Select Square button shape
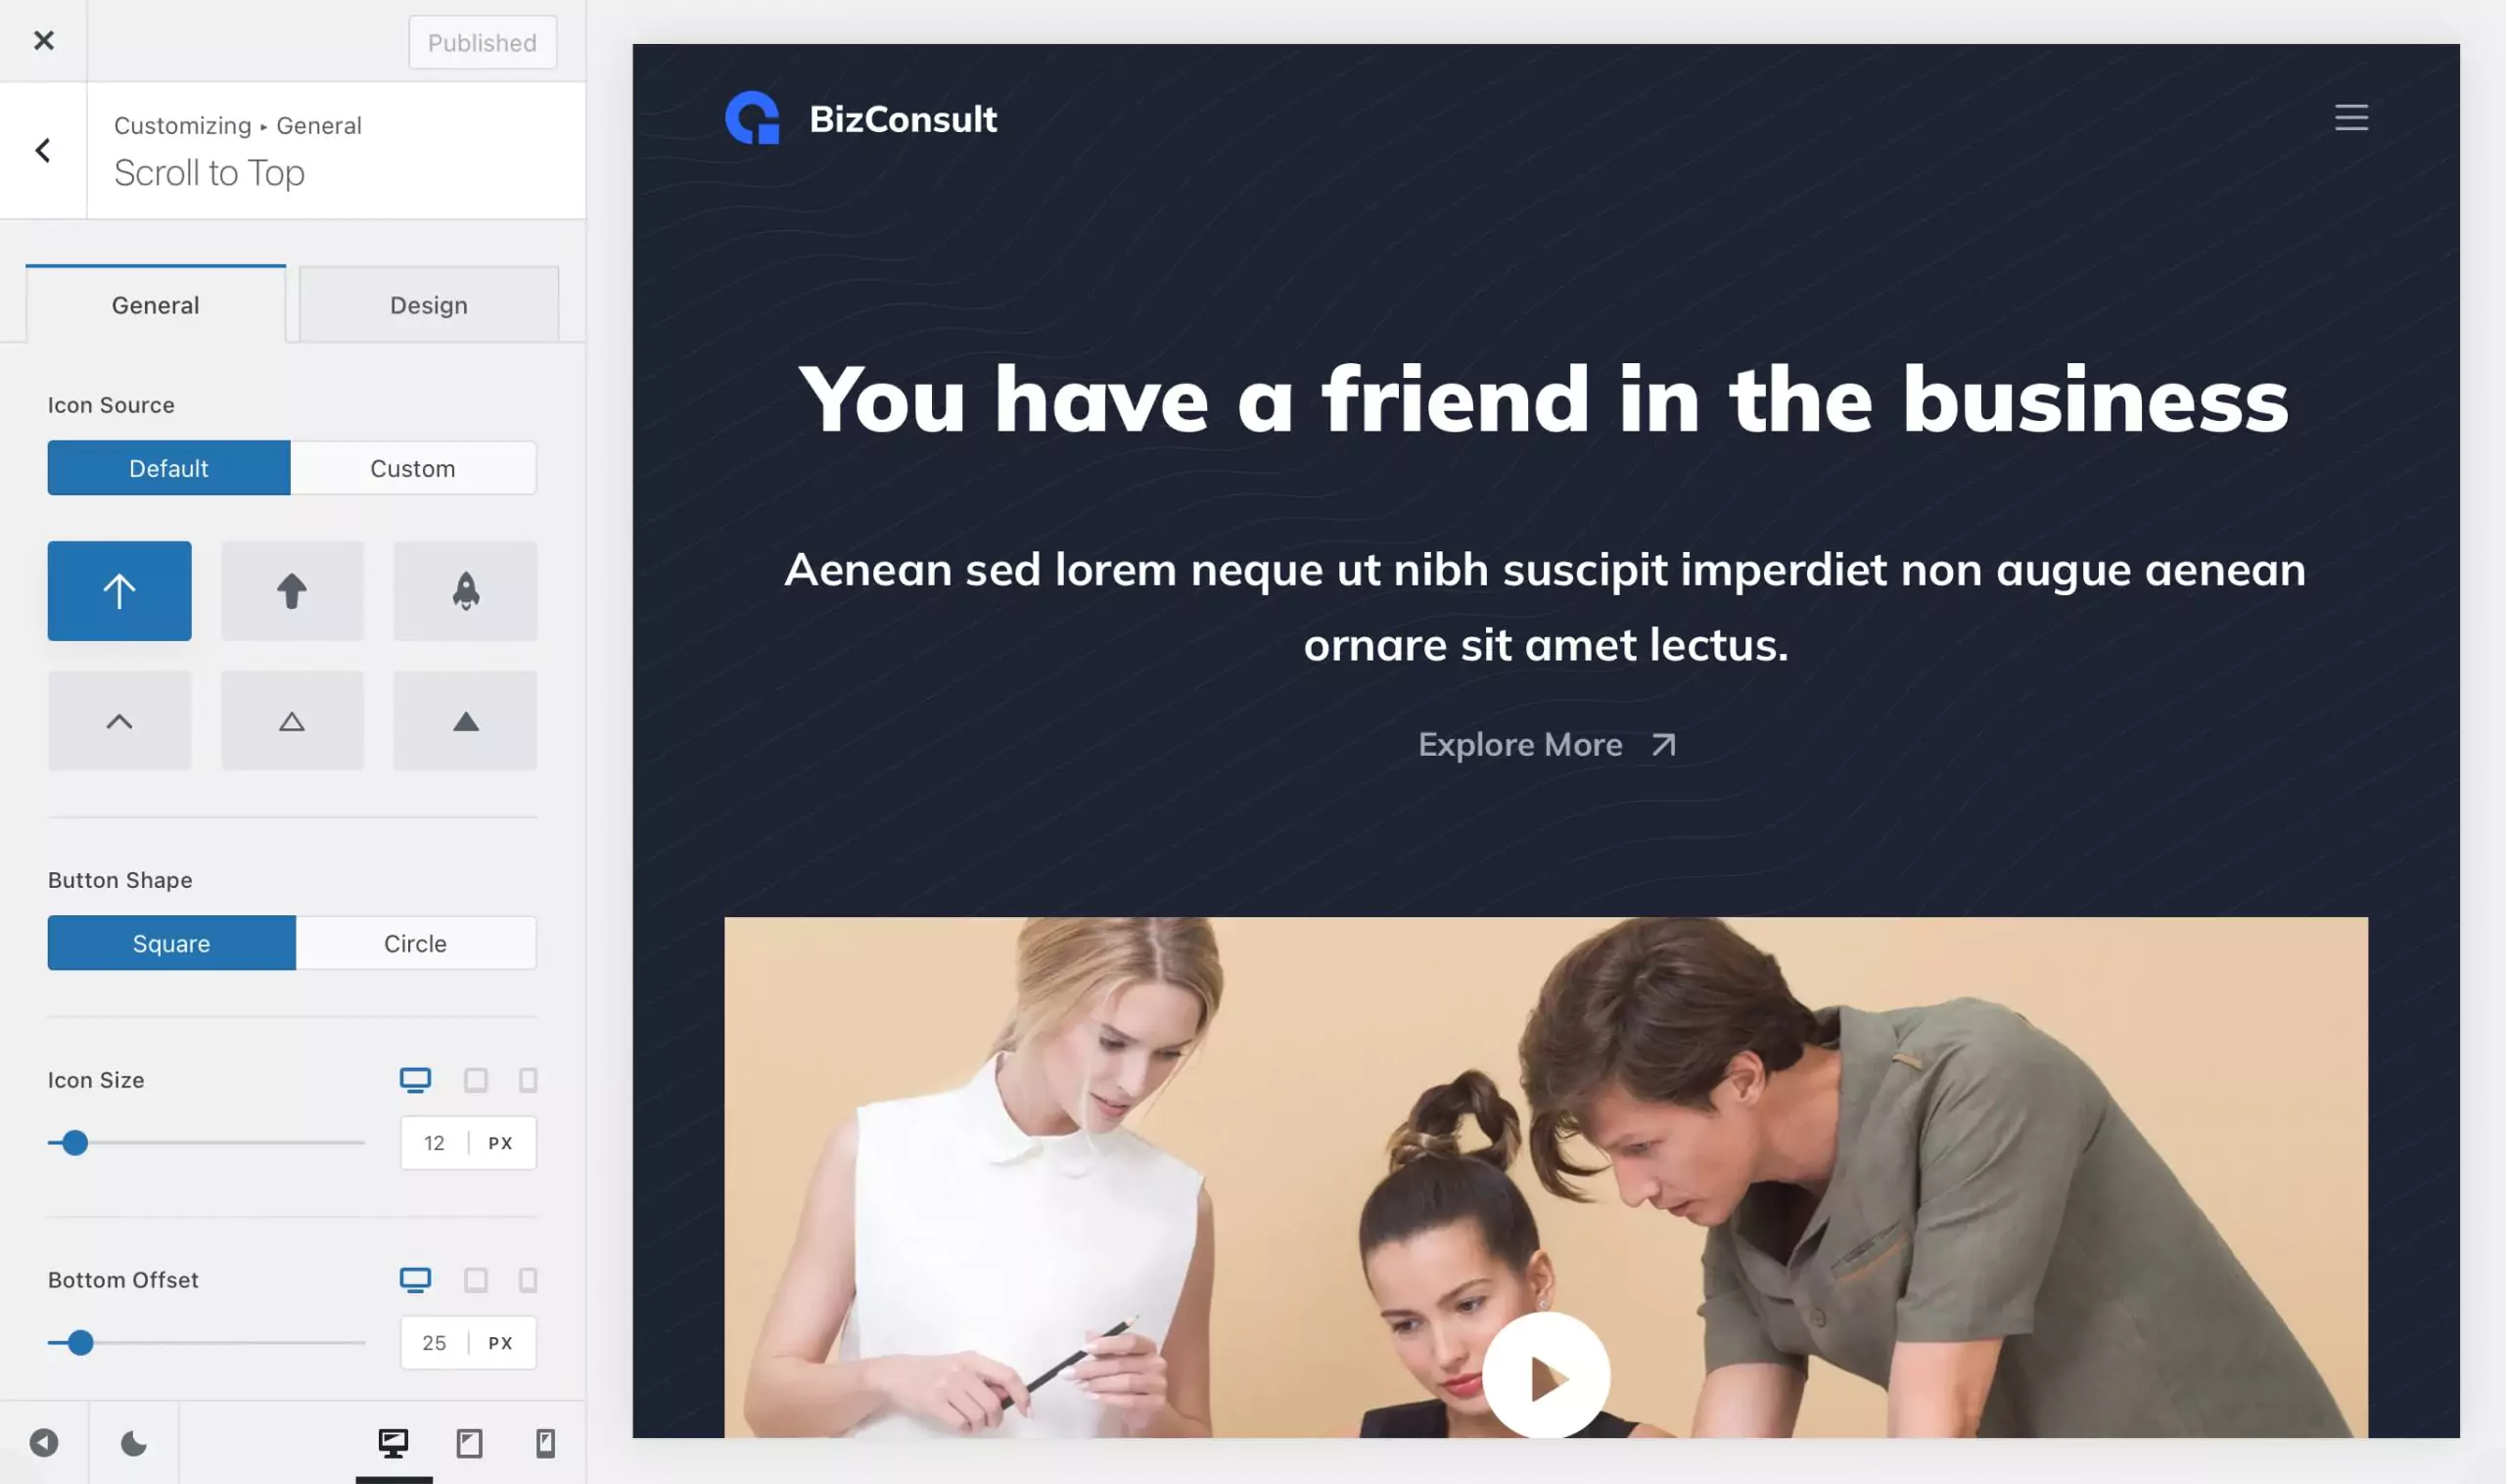This screenshot has width=2506, height=1484. point(171,943)
